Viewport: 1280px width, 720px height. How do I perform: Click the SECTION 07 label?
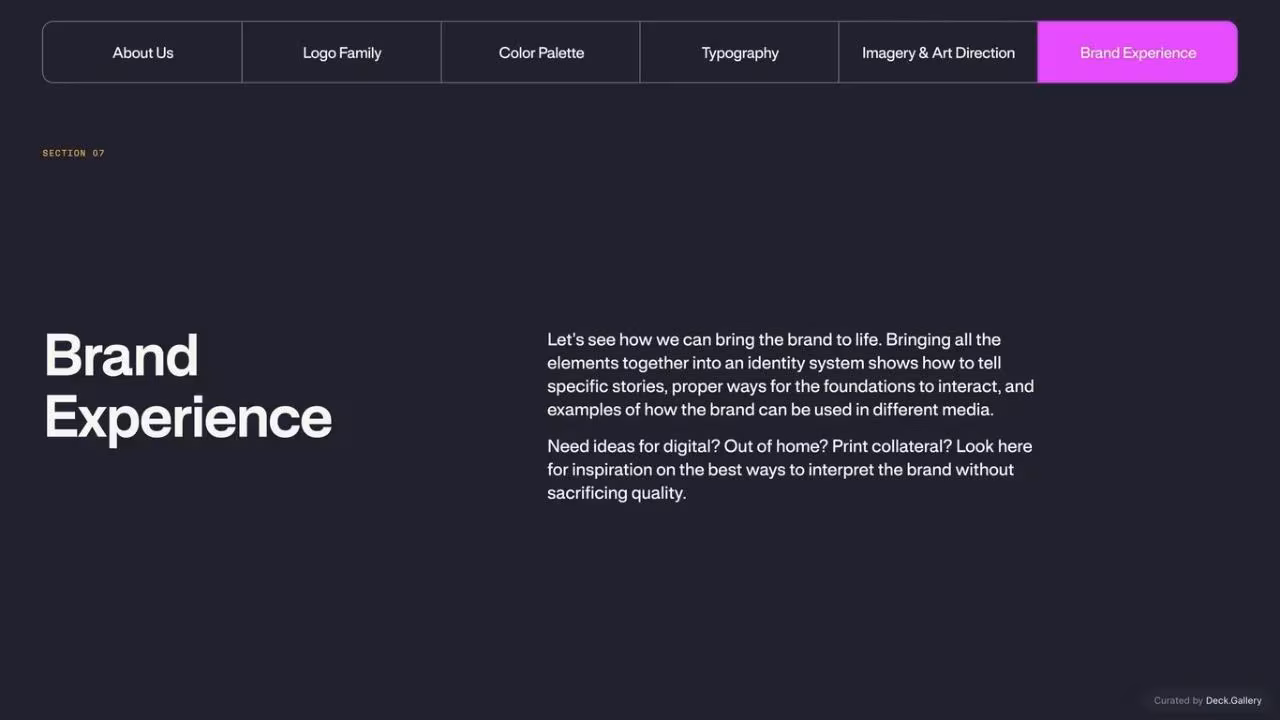[x=73, y=153]
